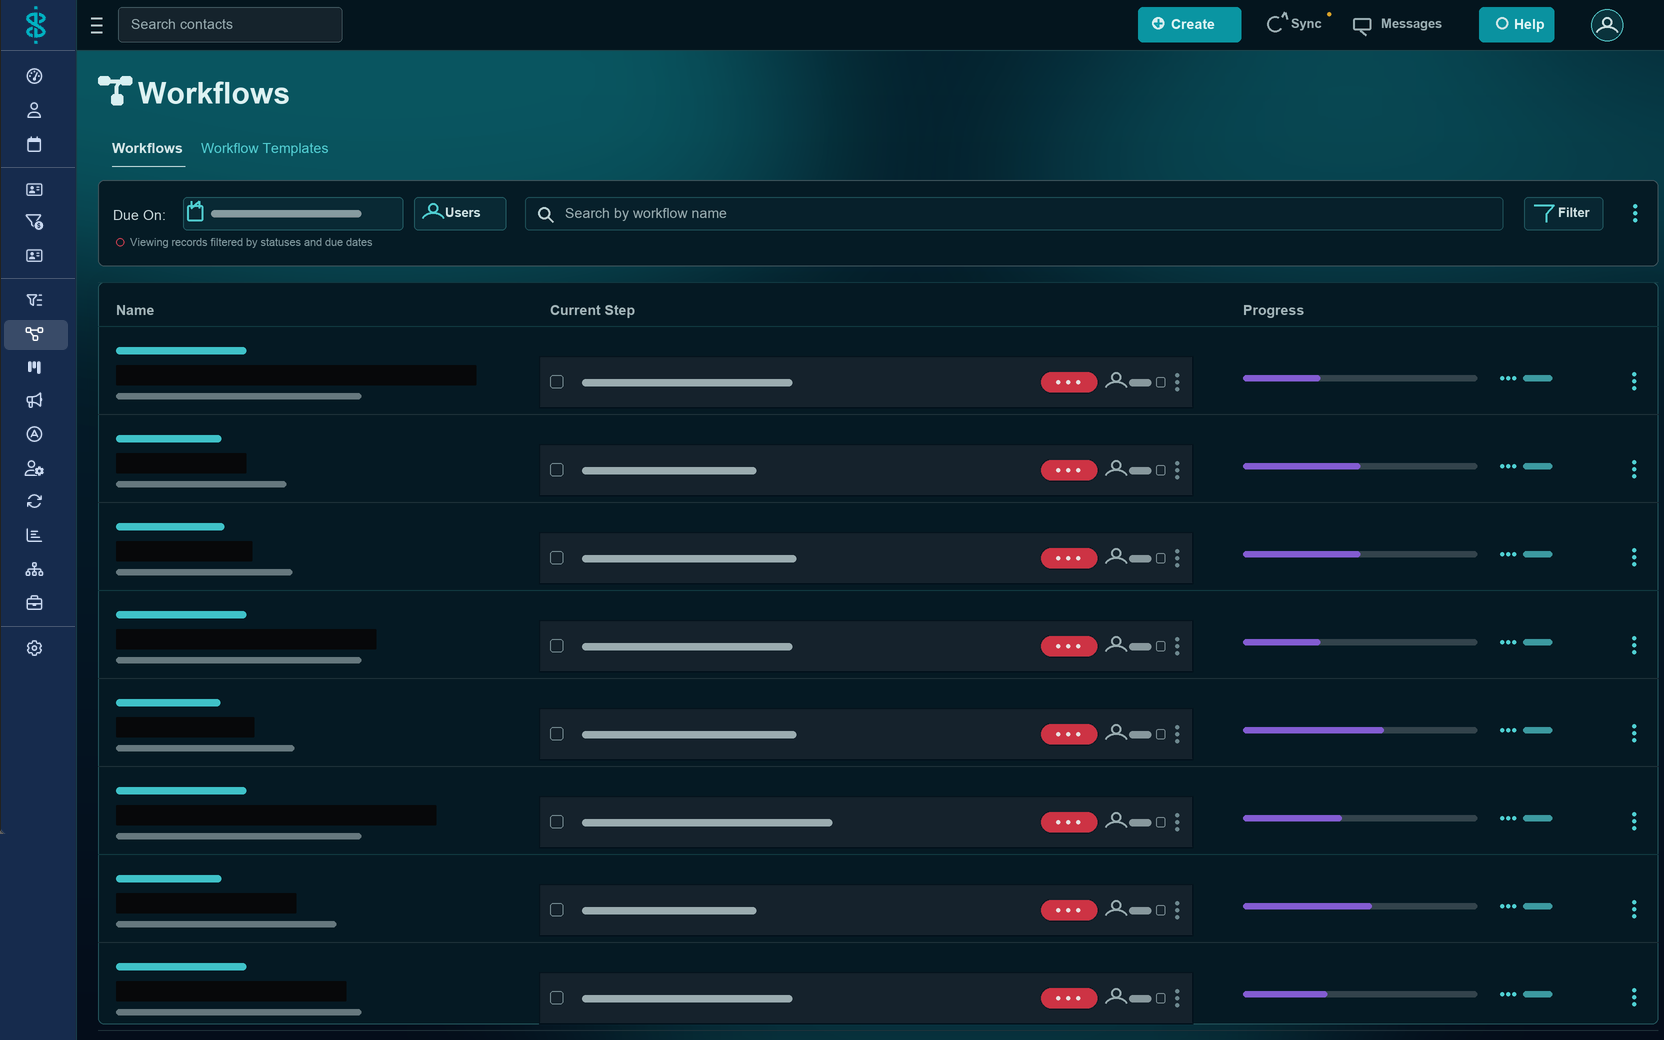
Task: Open Messages from the header
Action: click(x=1397, y=24)
